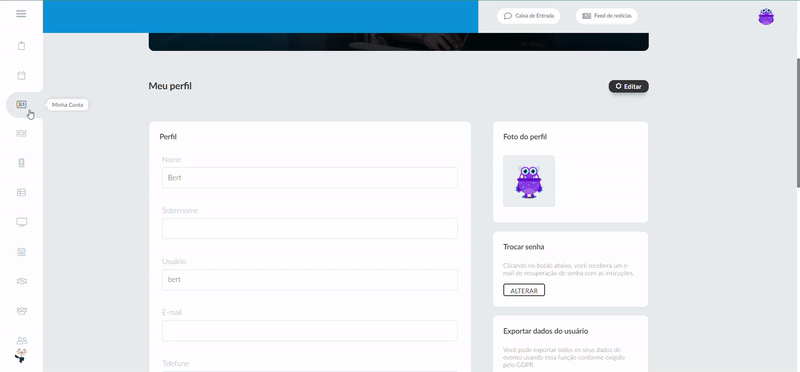Click the ticket icon in sidebar
The width and height of the screenshot is (800, 372).
click(21, 133)
